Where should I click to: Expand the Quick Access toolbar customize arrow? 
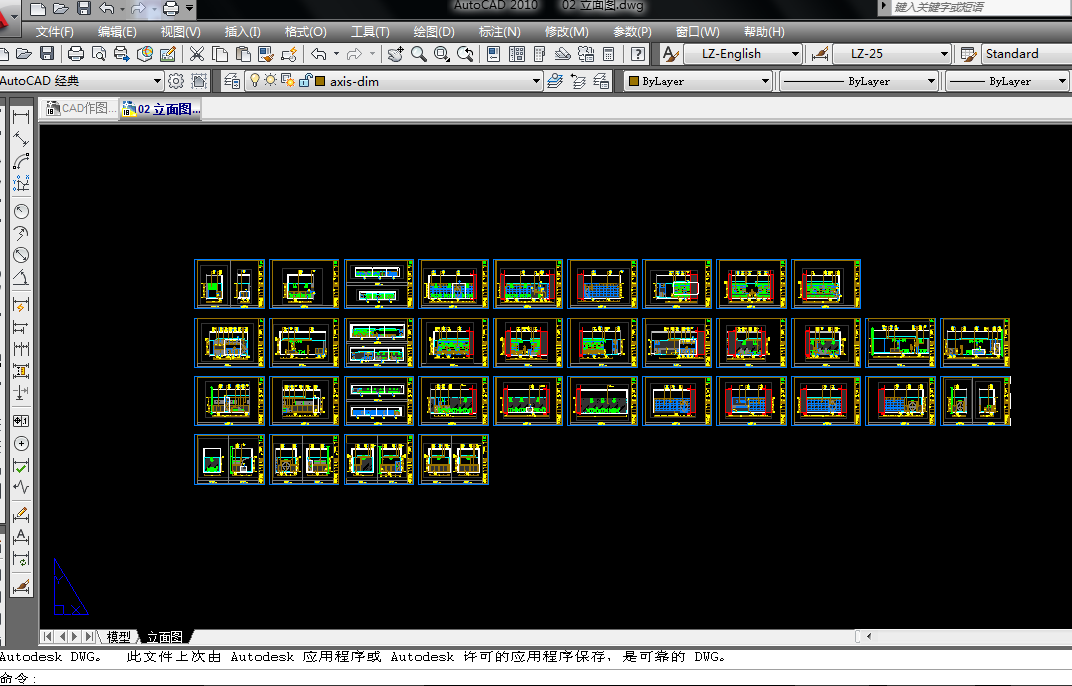[x=189, y=8]
